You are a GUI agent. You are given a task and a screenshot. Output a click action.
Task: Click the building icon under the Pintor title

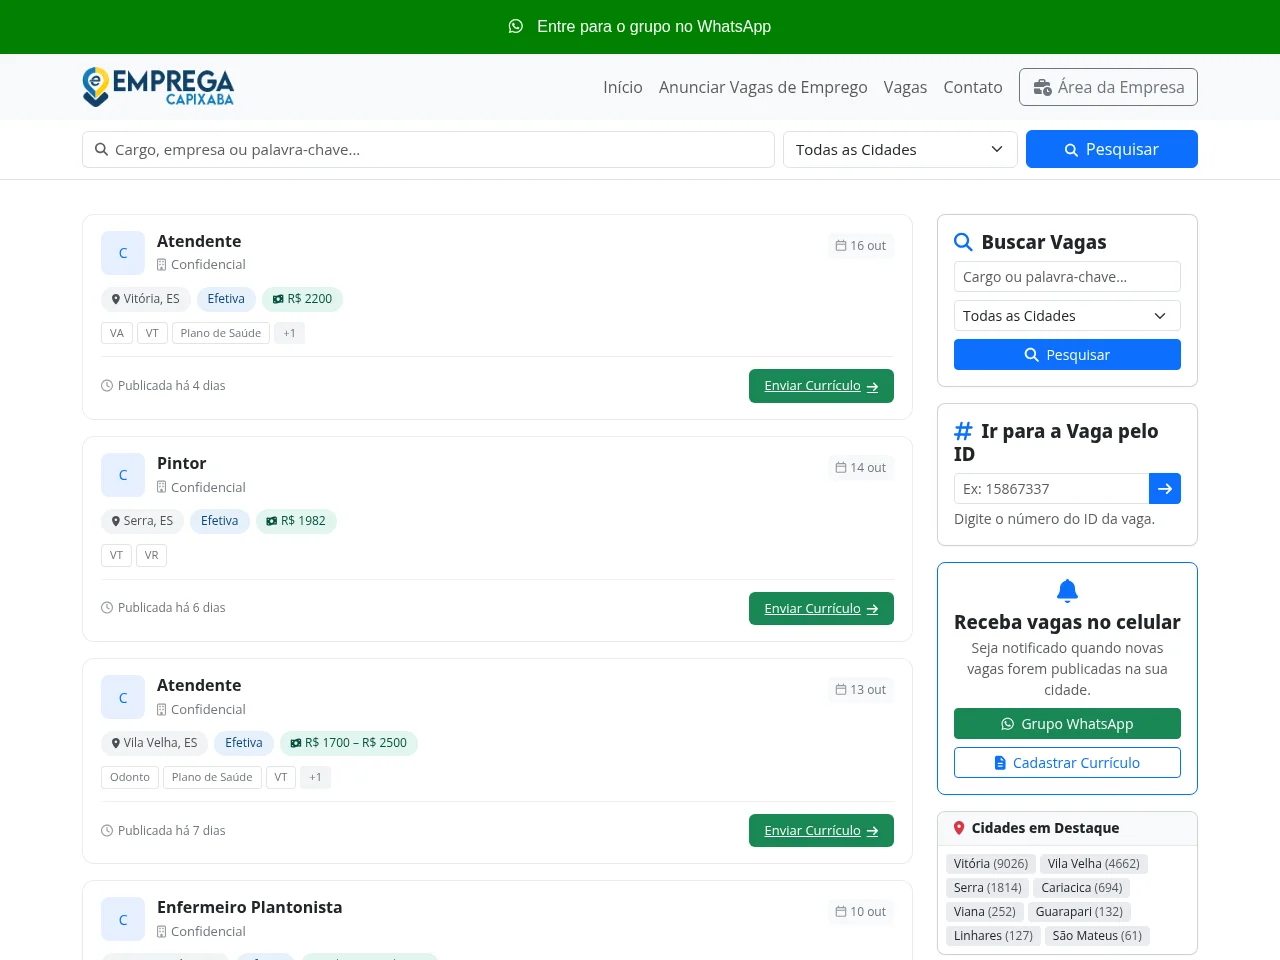162,488
